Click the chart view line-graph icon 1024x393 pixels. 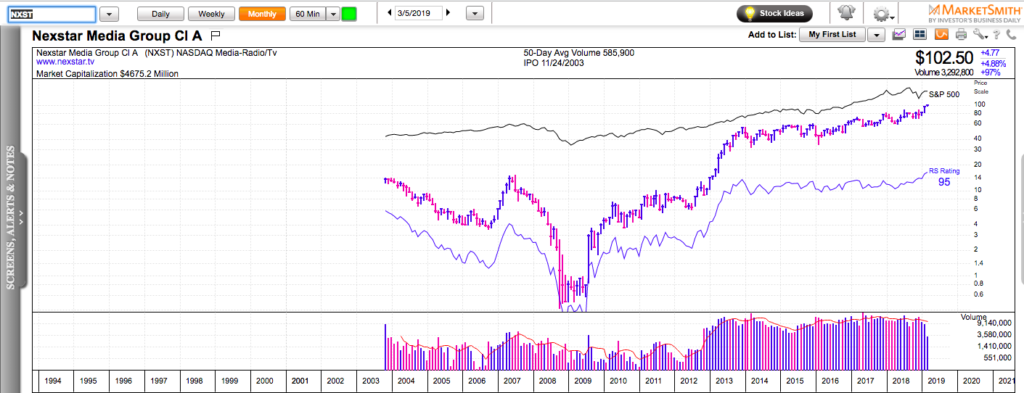tap(900, 35)
